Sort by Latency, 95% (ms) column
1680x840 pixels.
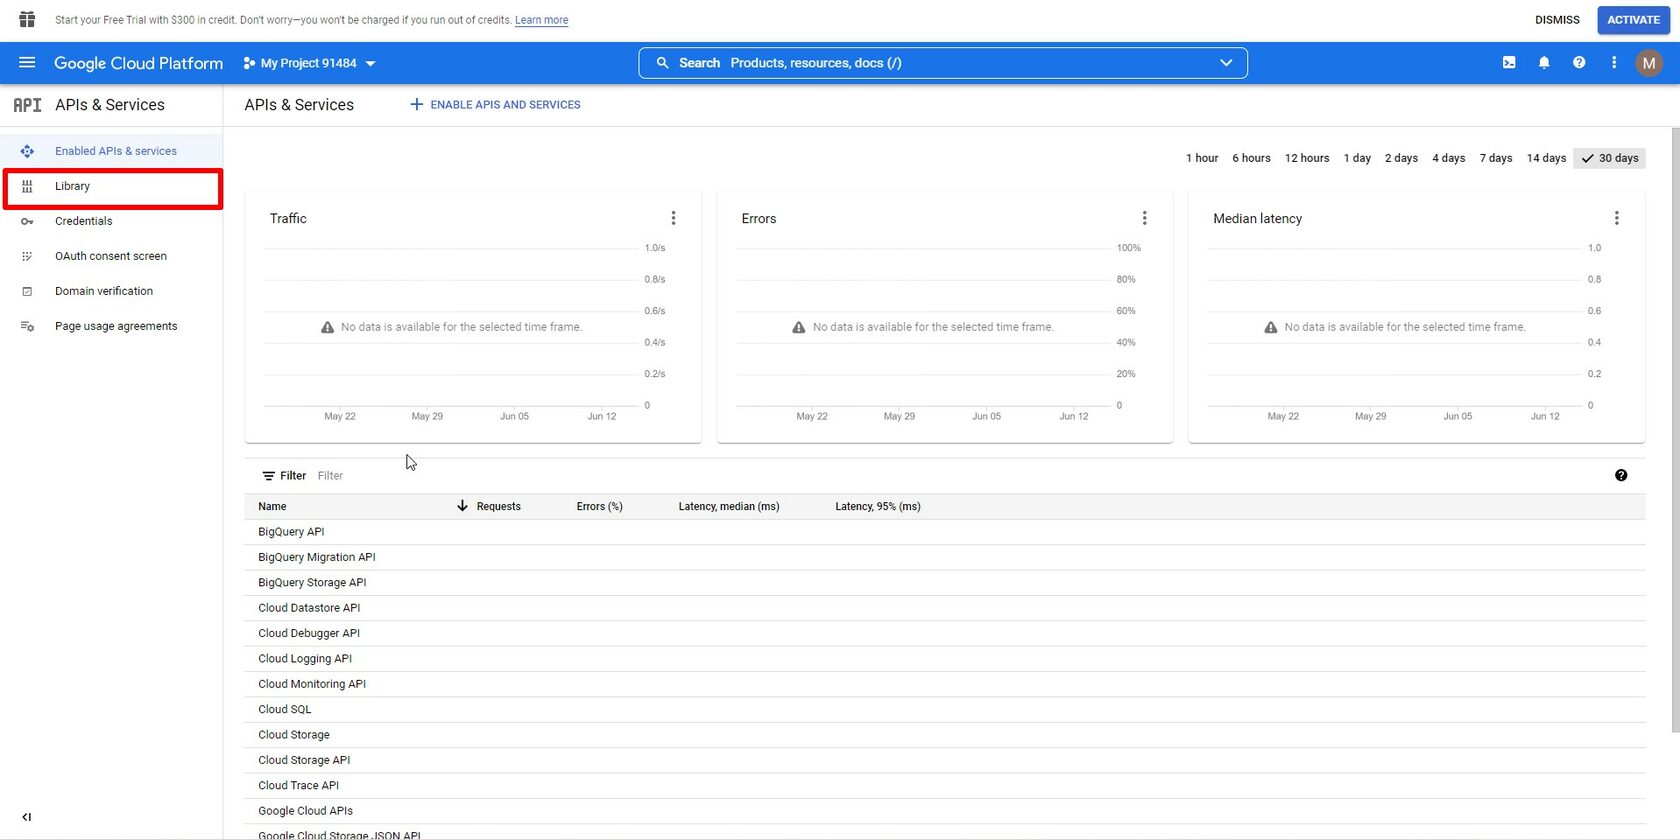[x=878, y=506]
